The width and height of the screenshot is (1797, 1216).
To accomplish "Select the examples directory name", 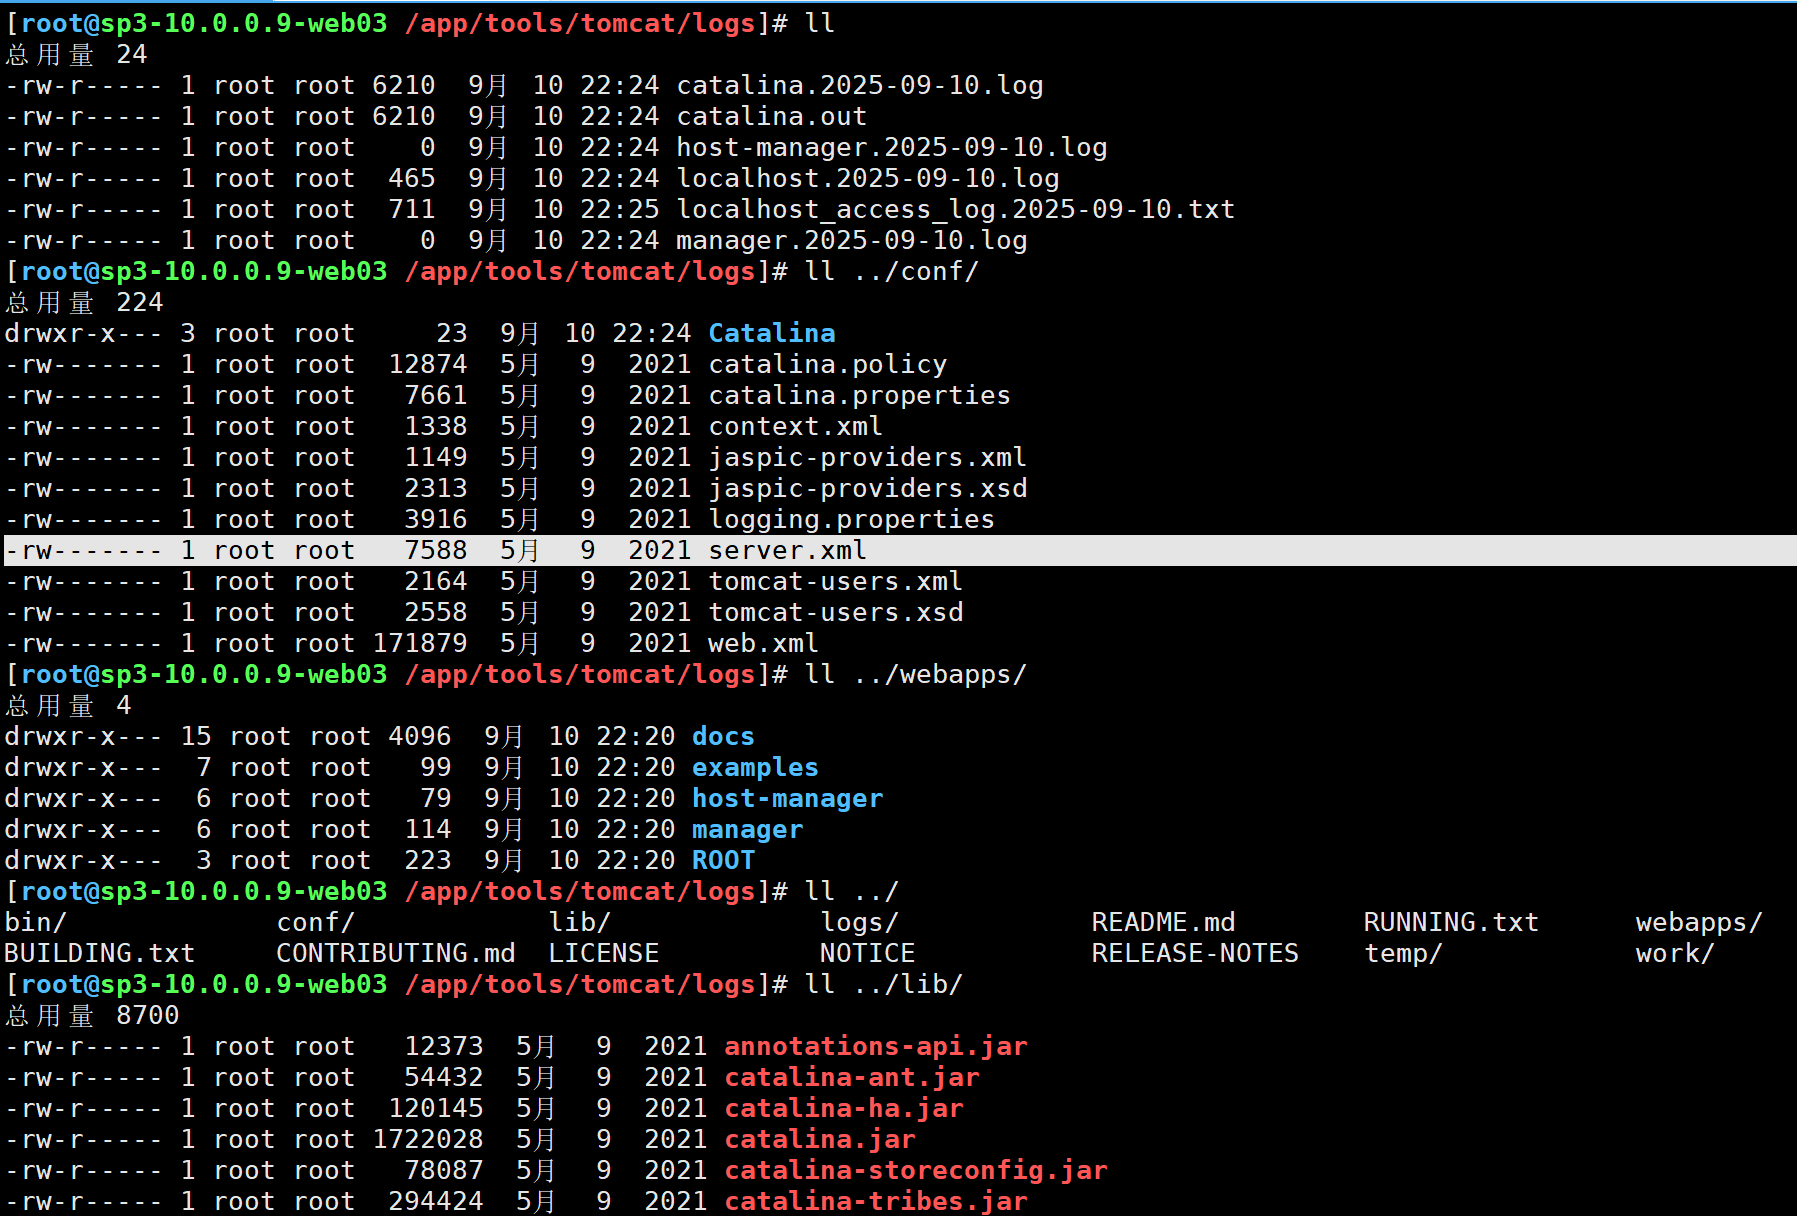I will click(756, 767).
